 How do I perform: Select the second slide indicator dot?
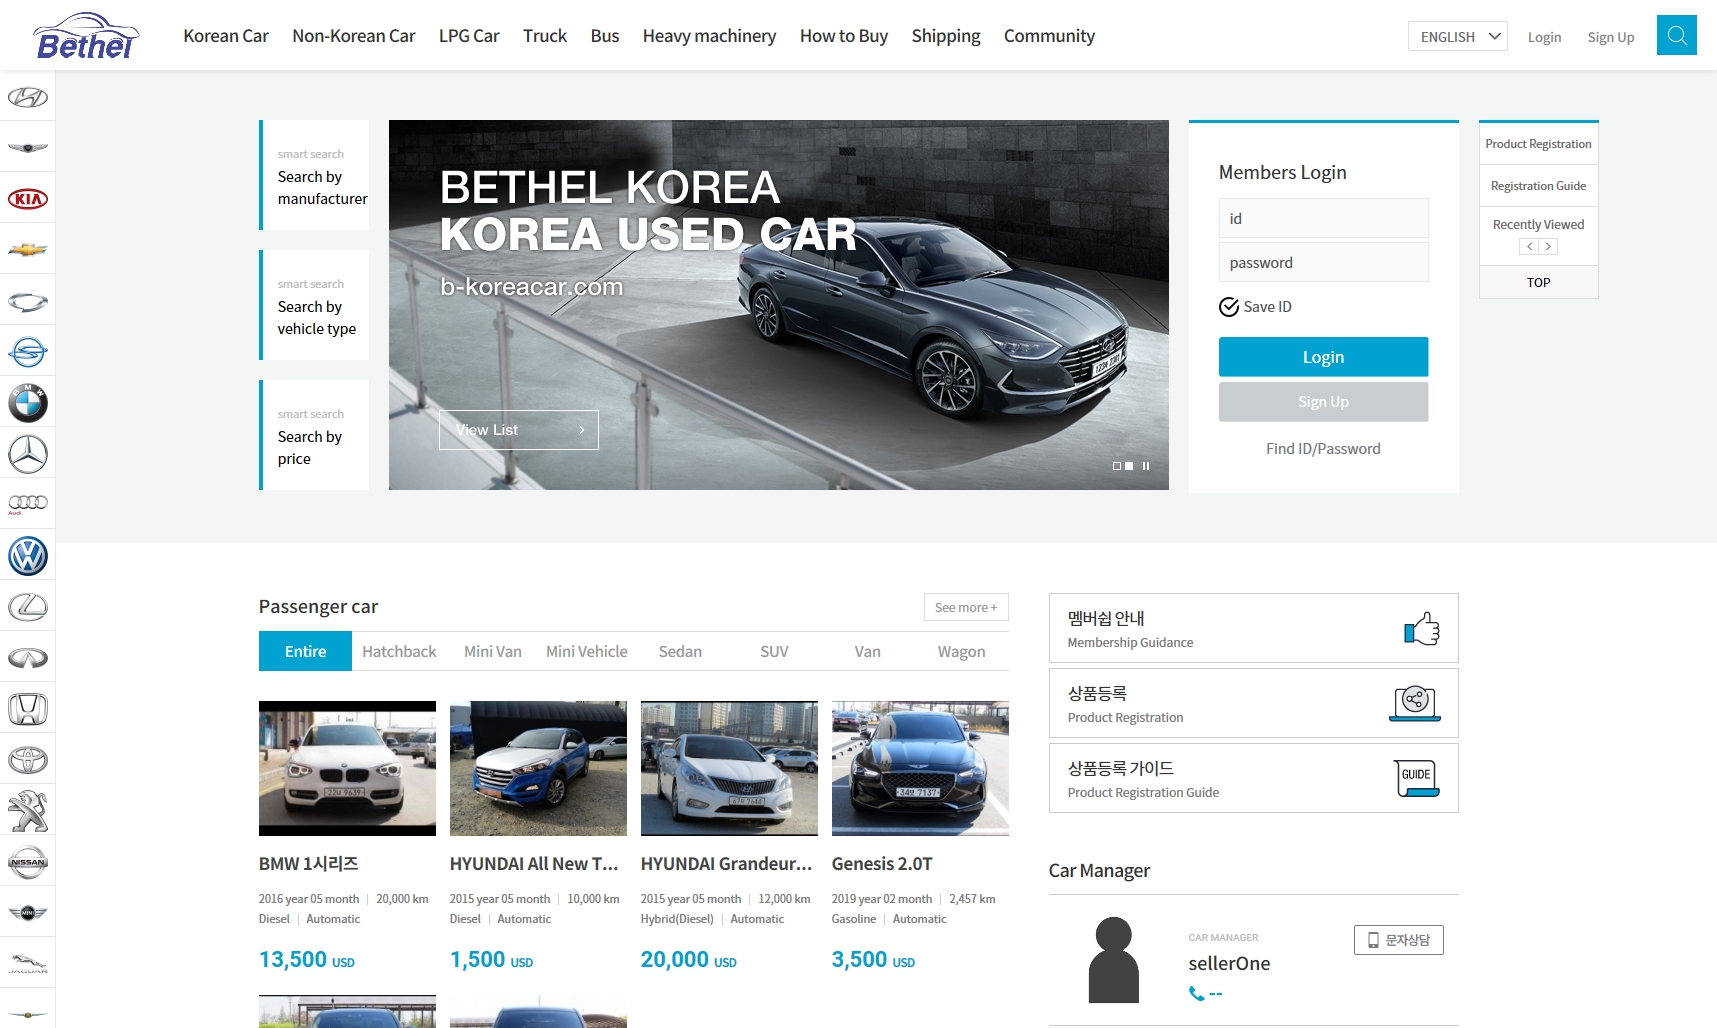1129,465
